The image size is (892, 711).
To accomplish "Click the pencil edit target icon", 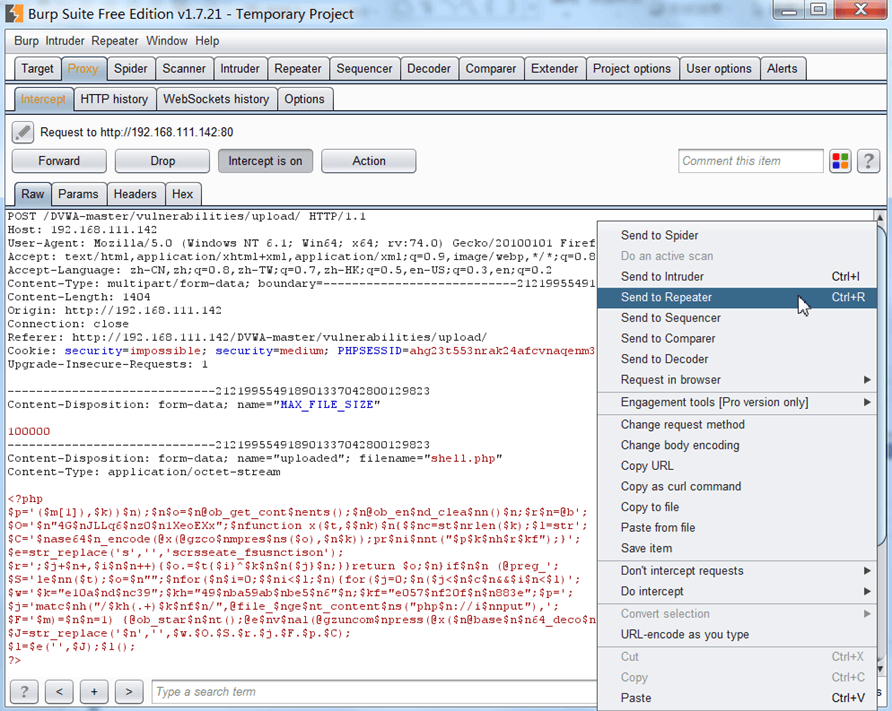I will 23,133.
